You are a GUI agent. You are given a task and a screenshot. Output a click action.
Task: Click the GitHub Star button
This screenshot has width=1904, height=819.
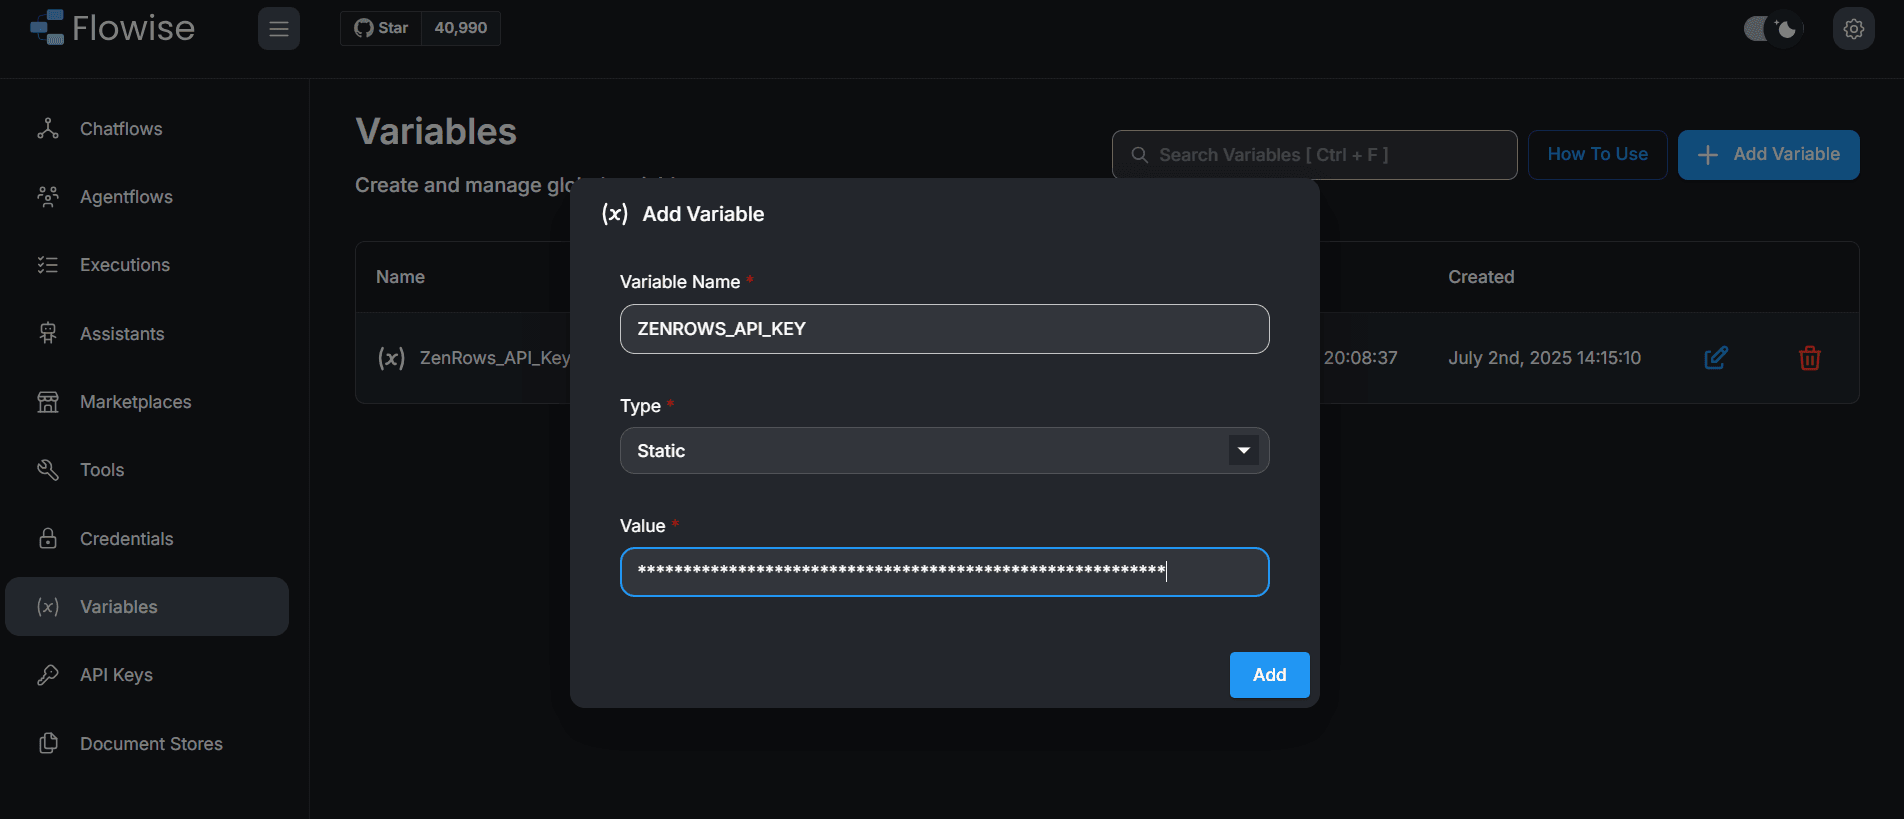tap(381, 28)
